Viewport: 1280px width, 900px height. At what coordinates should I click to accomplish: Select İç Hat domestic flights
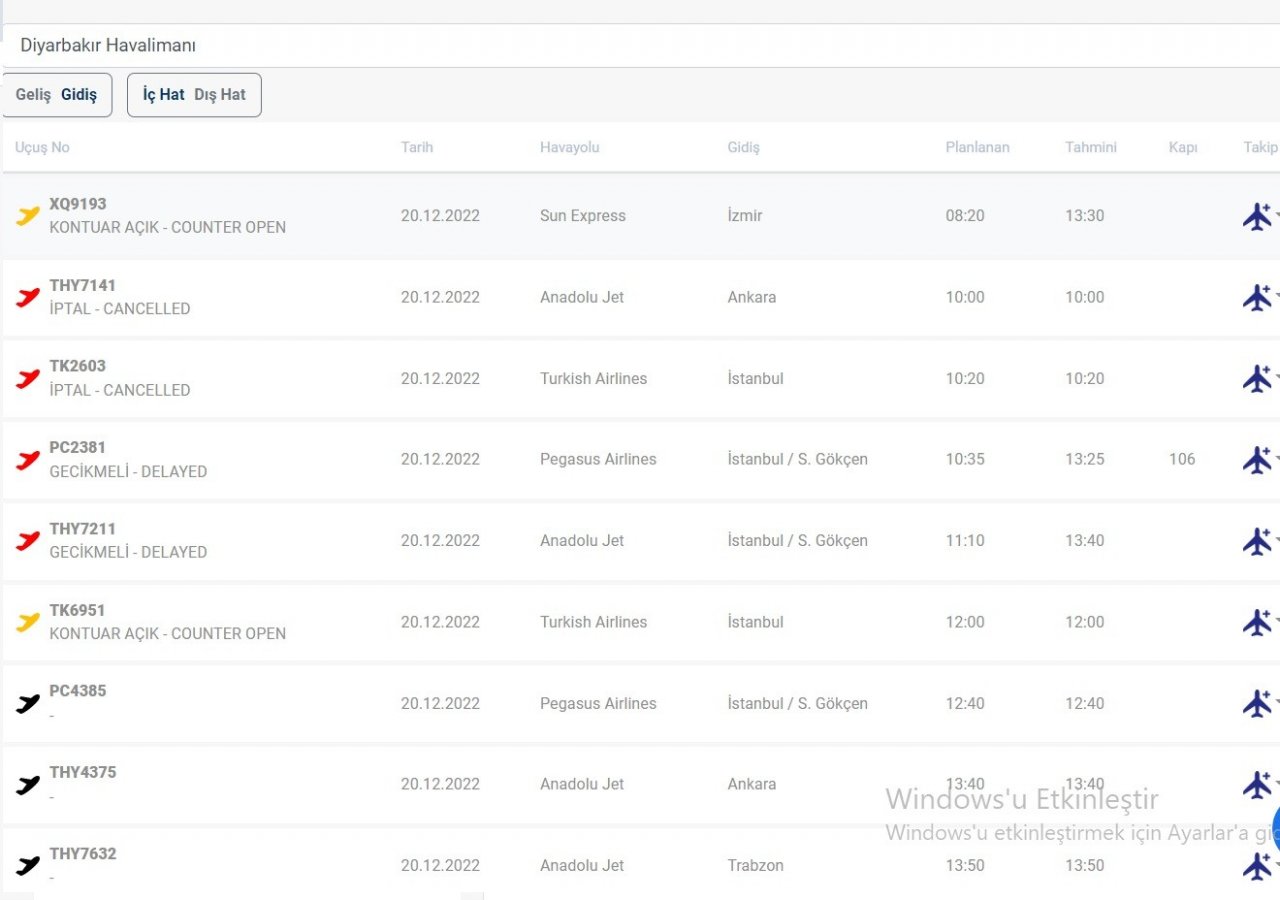[x=163, y=95]
